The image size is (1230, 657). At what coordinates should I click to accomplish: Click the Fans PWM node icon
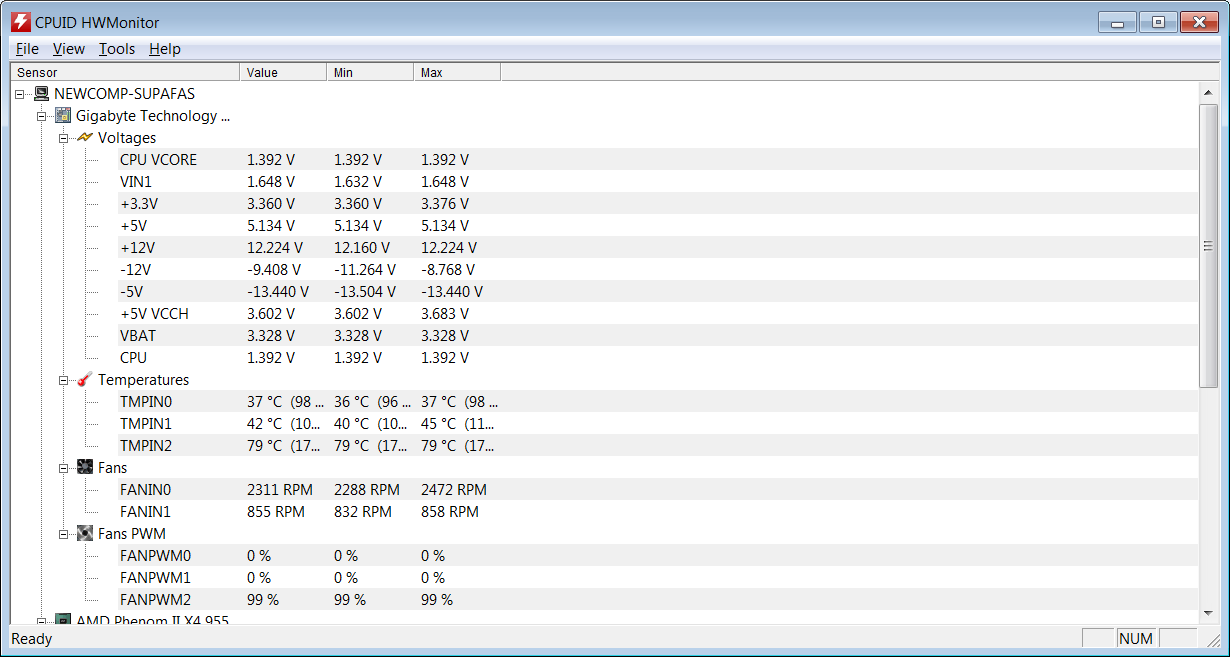click(x=85, y=534)
